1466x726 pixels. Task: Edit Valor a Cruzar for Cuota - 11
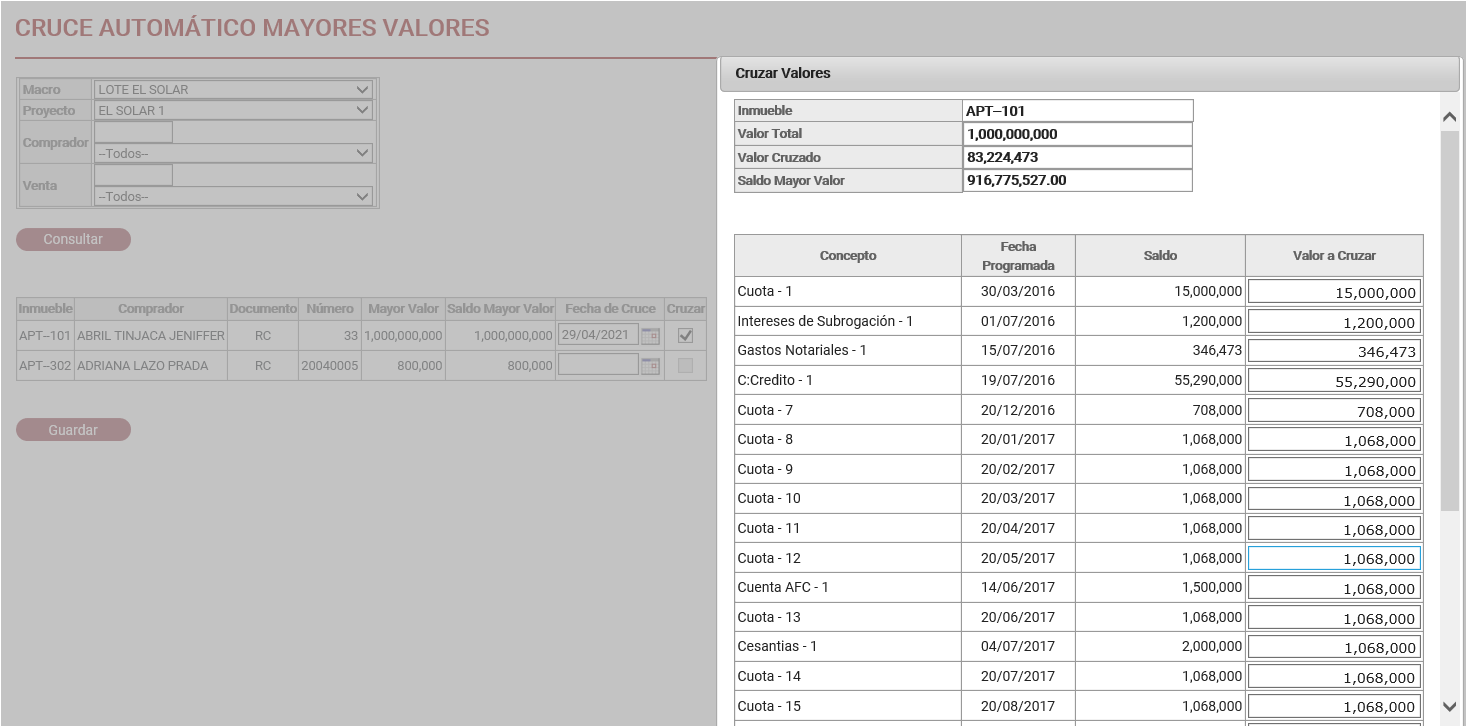[1334, 529]
